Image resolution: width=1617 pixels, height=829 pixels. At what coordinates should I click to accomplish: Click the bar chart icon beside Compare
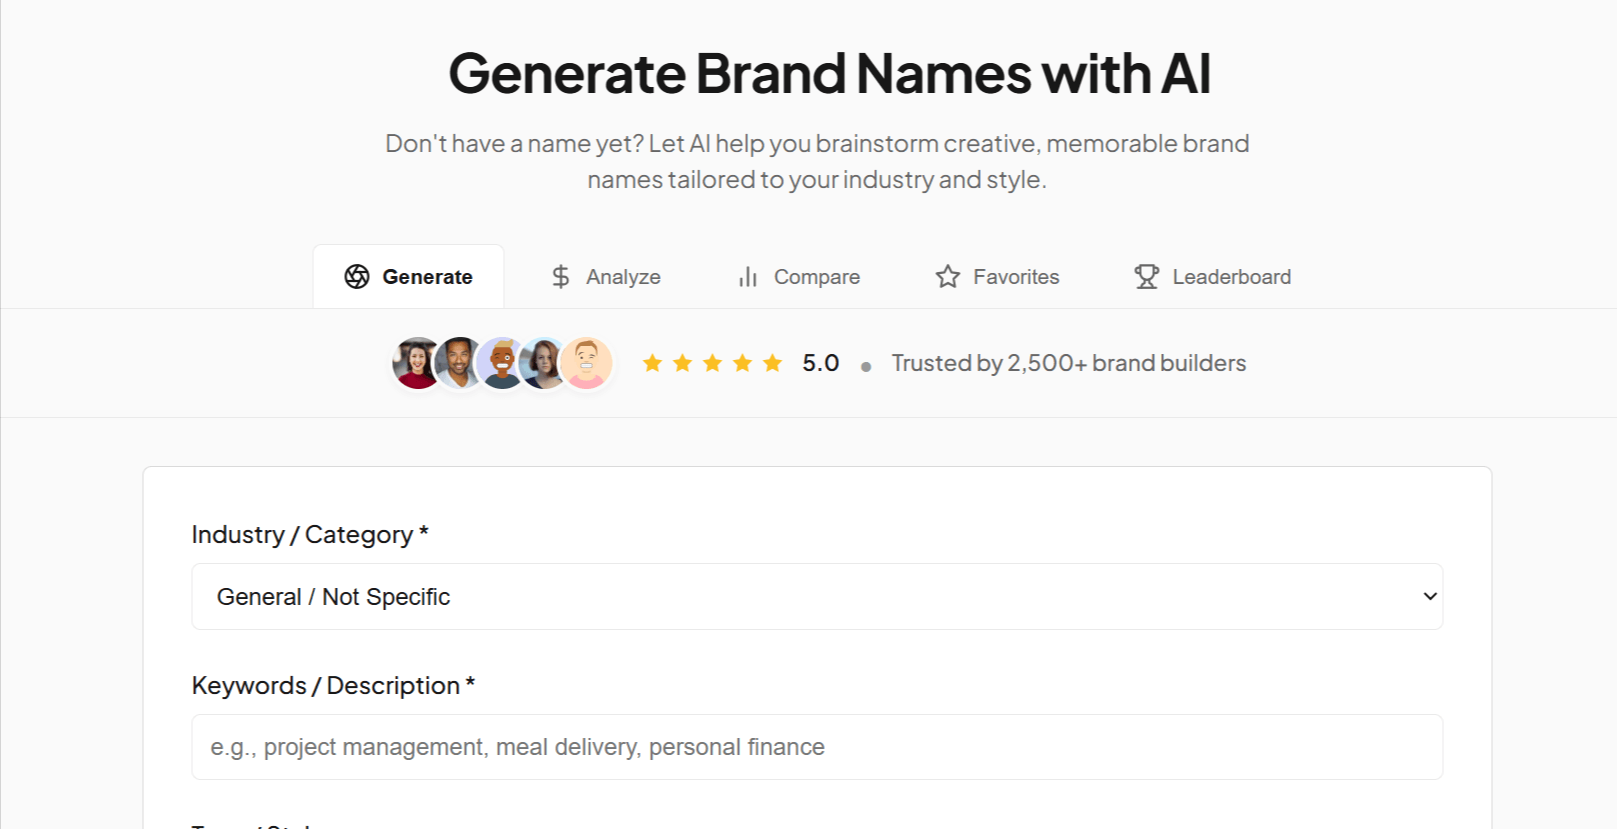[x=748, y=277]
